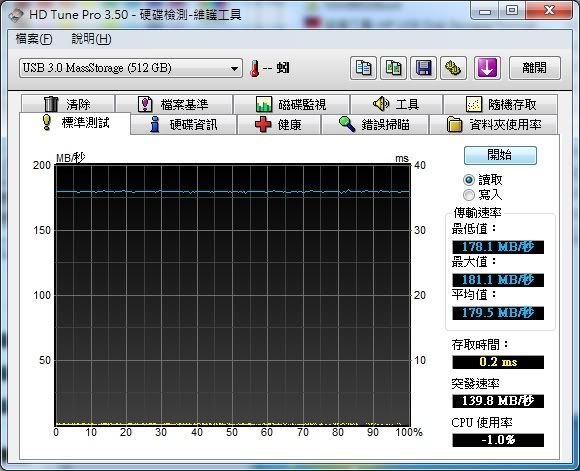This screenshot has height=471, width=580.
Task: Open the 檔案(F) menu
Action: tap(34, 39)
